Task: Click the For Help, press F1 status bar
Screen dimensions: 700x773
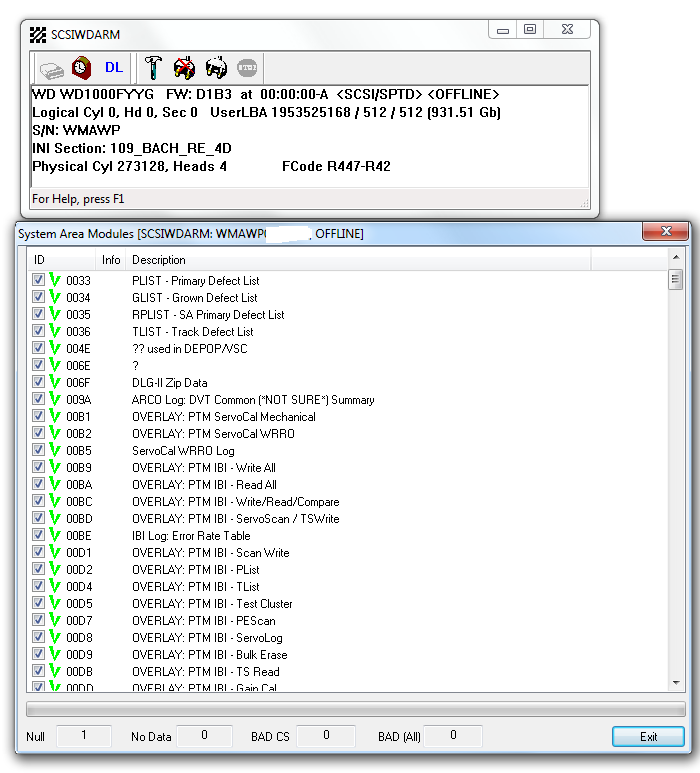Action: pyautogui.click(x=309, y=199)
